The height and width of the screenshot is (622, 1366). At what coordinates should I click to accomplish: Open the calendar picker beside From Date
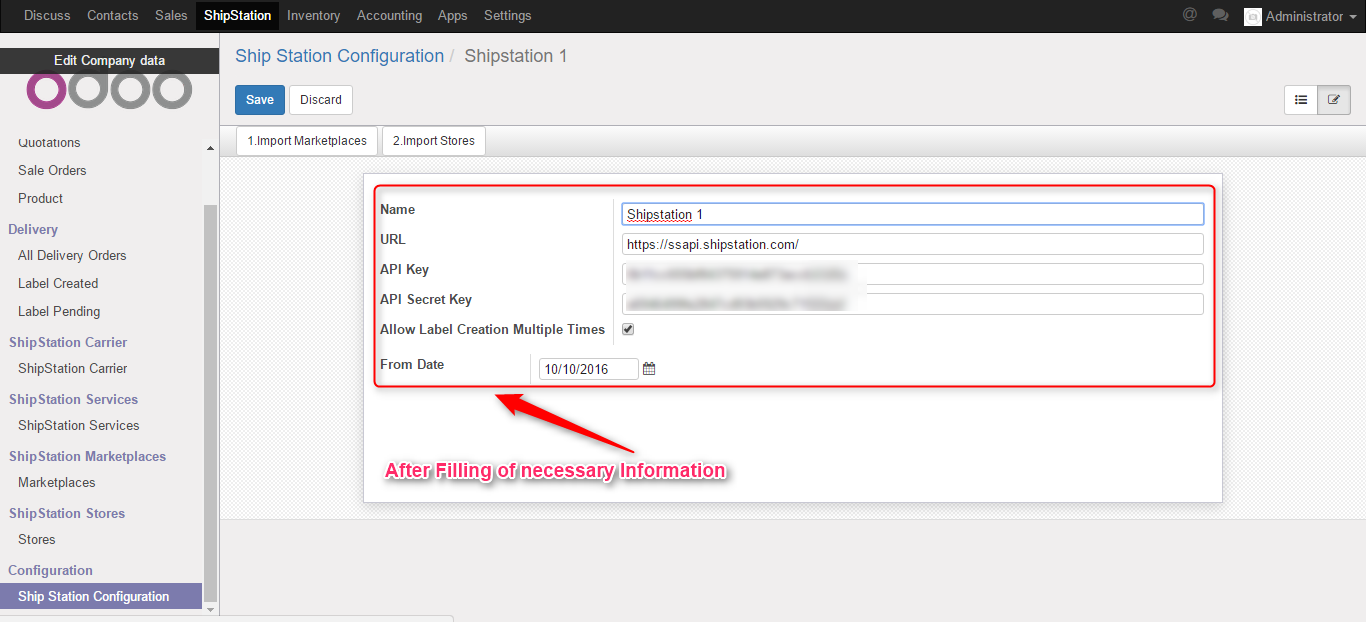point(649,369)
